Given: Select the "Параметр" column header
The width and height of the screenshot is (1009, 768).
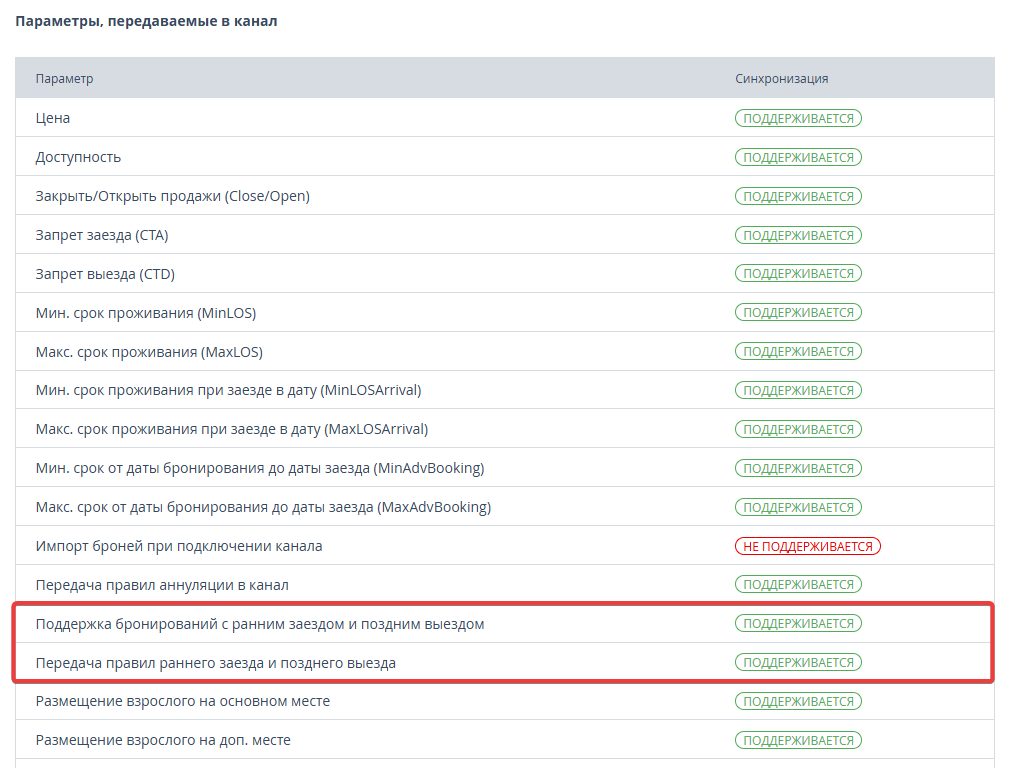Looking at the screenshot, I should (64, 79).
